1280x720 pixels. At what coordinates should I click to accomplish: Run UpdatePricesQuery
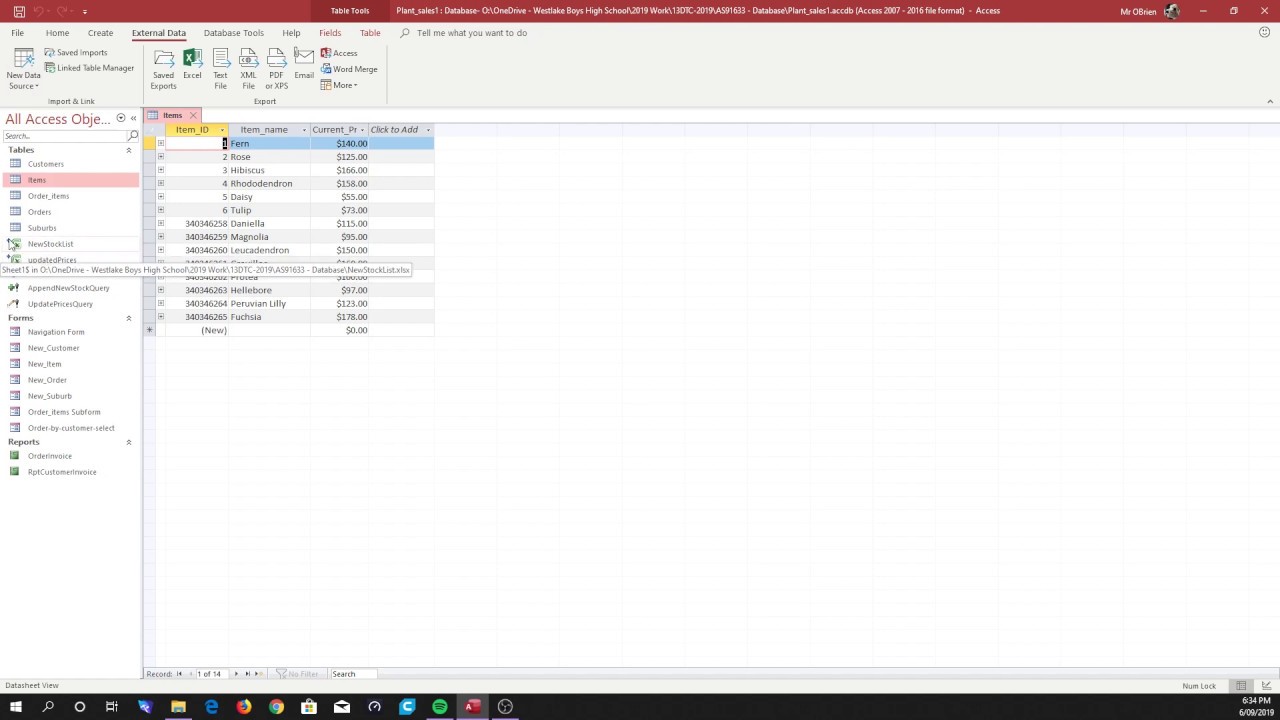(60, 304)
